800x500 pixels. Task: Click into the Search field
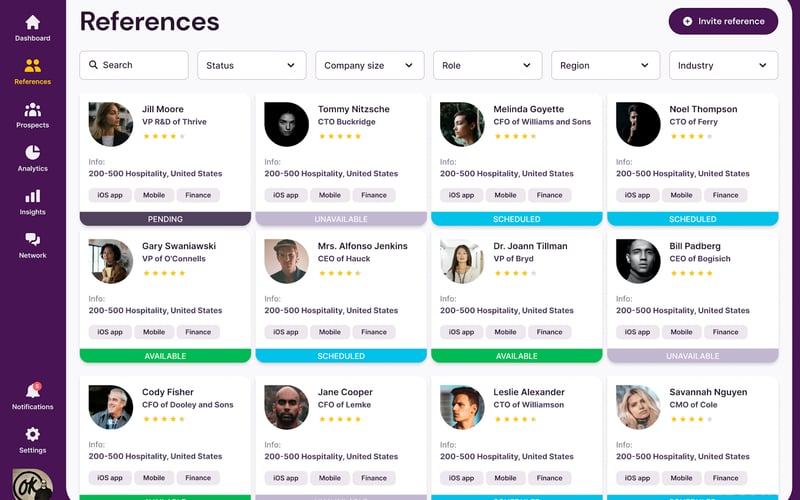(x=134, y=65)
